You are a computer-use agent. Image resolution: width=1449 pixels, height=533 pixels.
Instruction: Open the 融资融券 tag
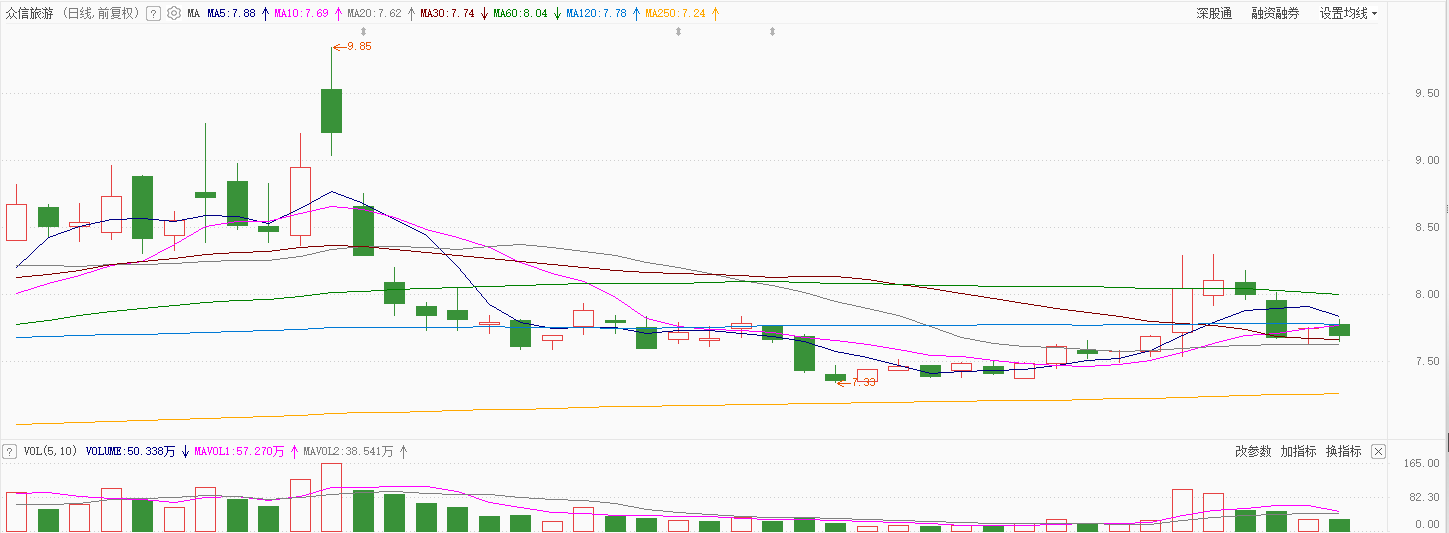(1275, 14)
